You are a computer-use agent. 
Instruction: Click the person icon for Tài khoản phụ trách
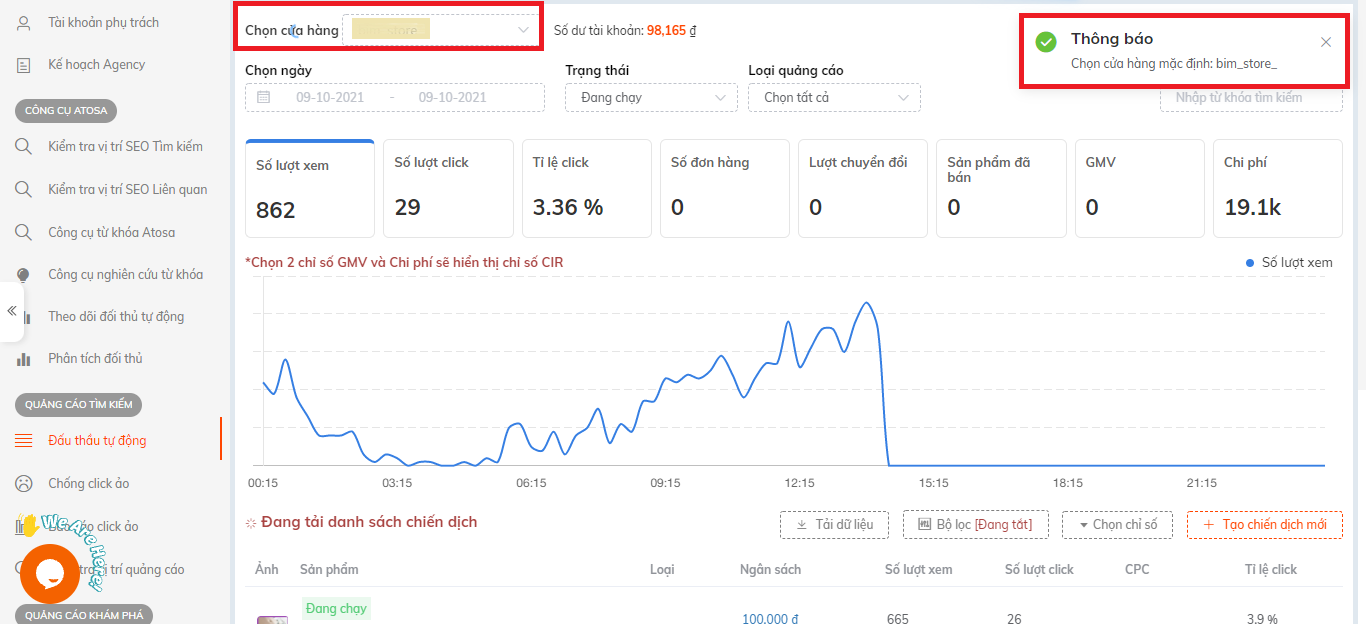click(24, 23)
